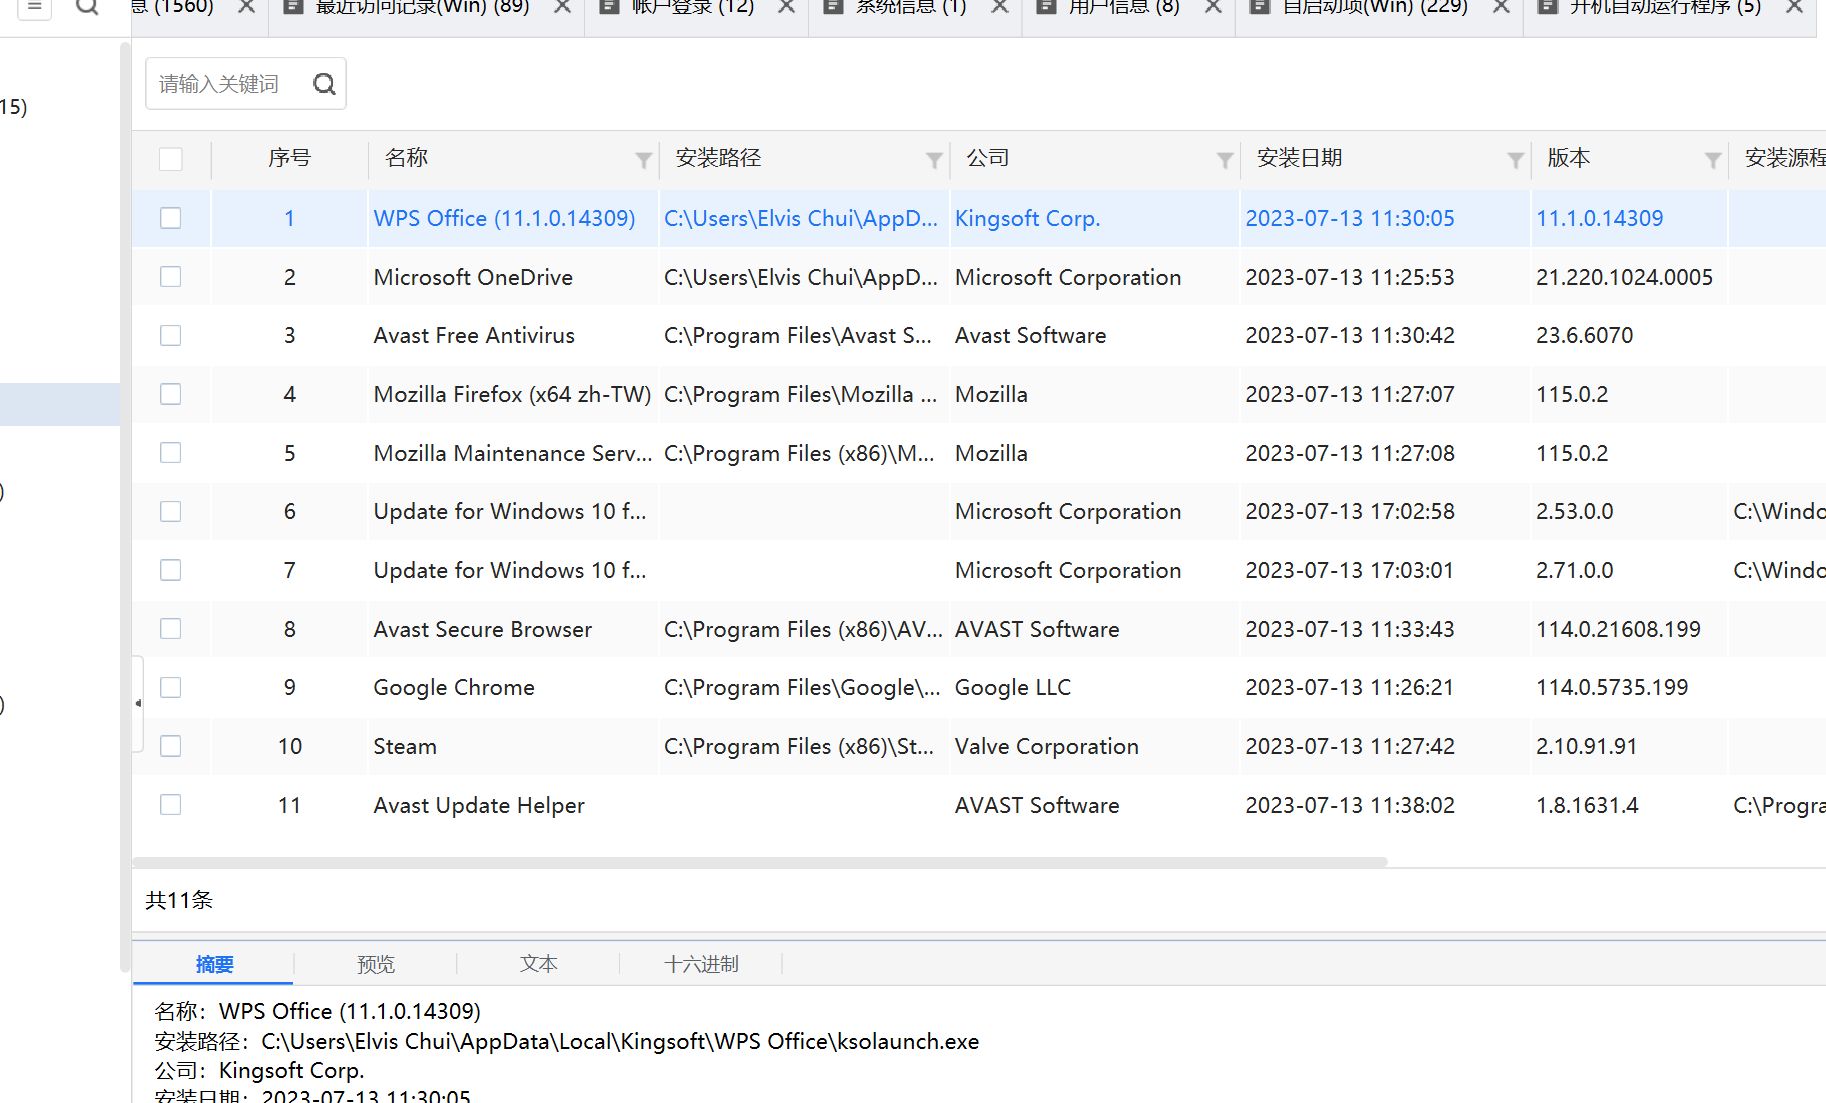
Task: Check the box for Avast Free Antivirus
Action: 171,335
